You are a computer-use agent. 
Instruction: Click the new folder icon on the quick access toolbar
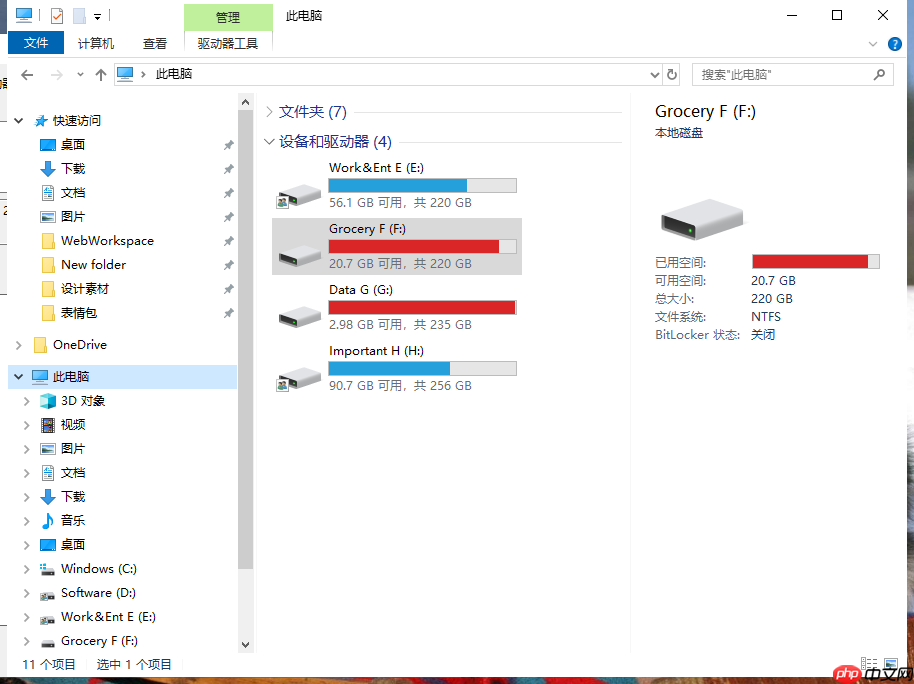coord(79,15)
